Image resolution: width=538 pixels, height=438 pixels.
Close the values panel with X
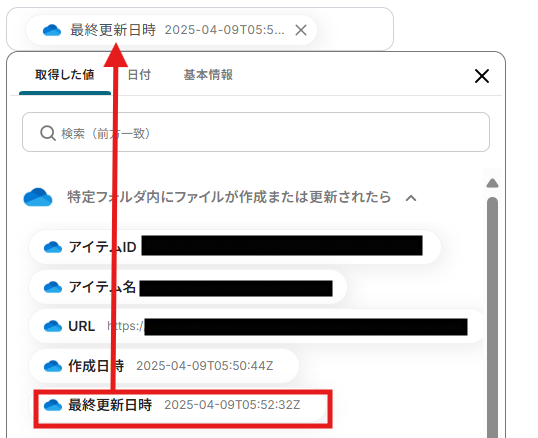tap(482, 76)
